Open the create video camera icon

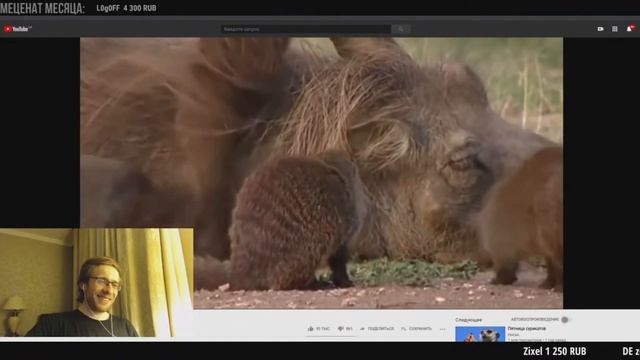tap(600, 29)
